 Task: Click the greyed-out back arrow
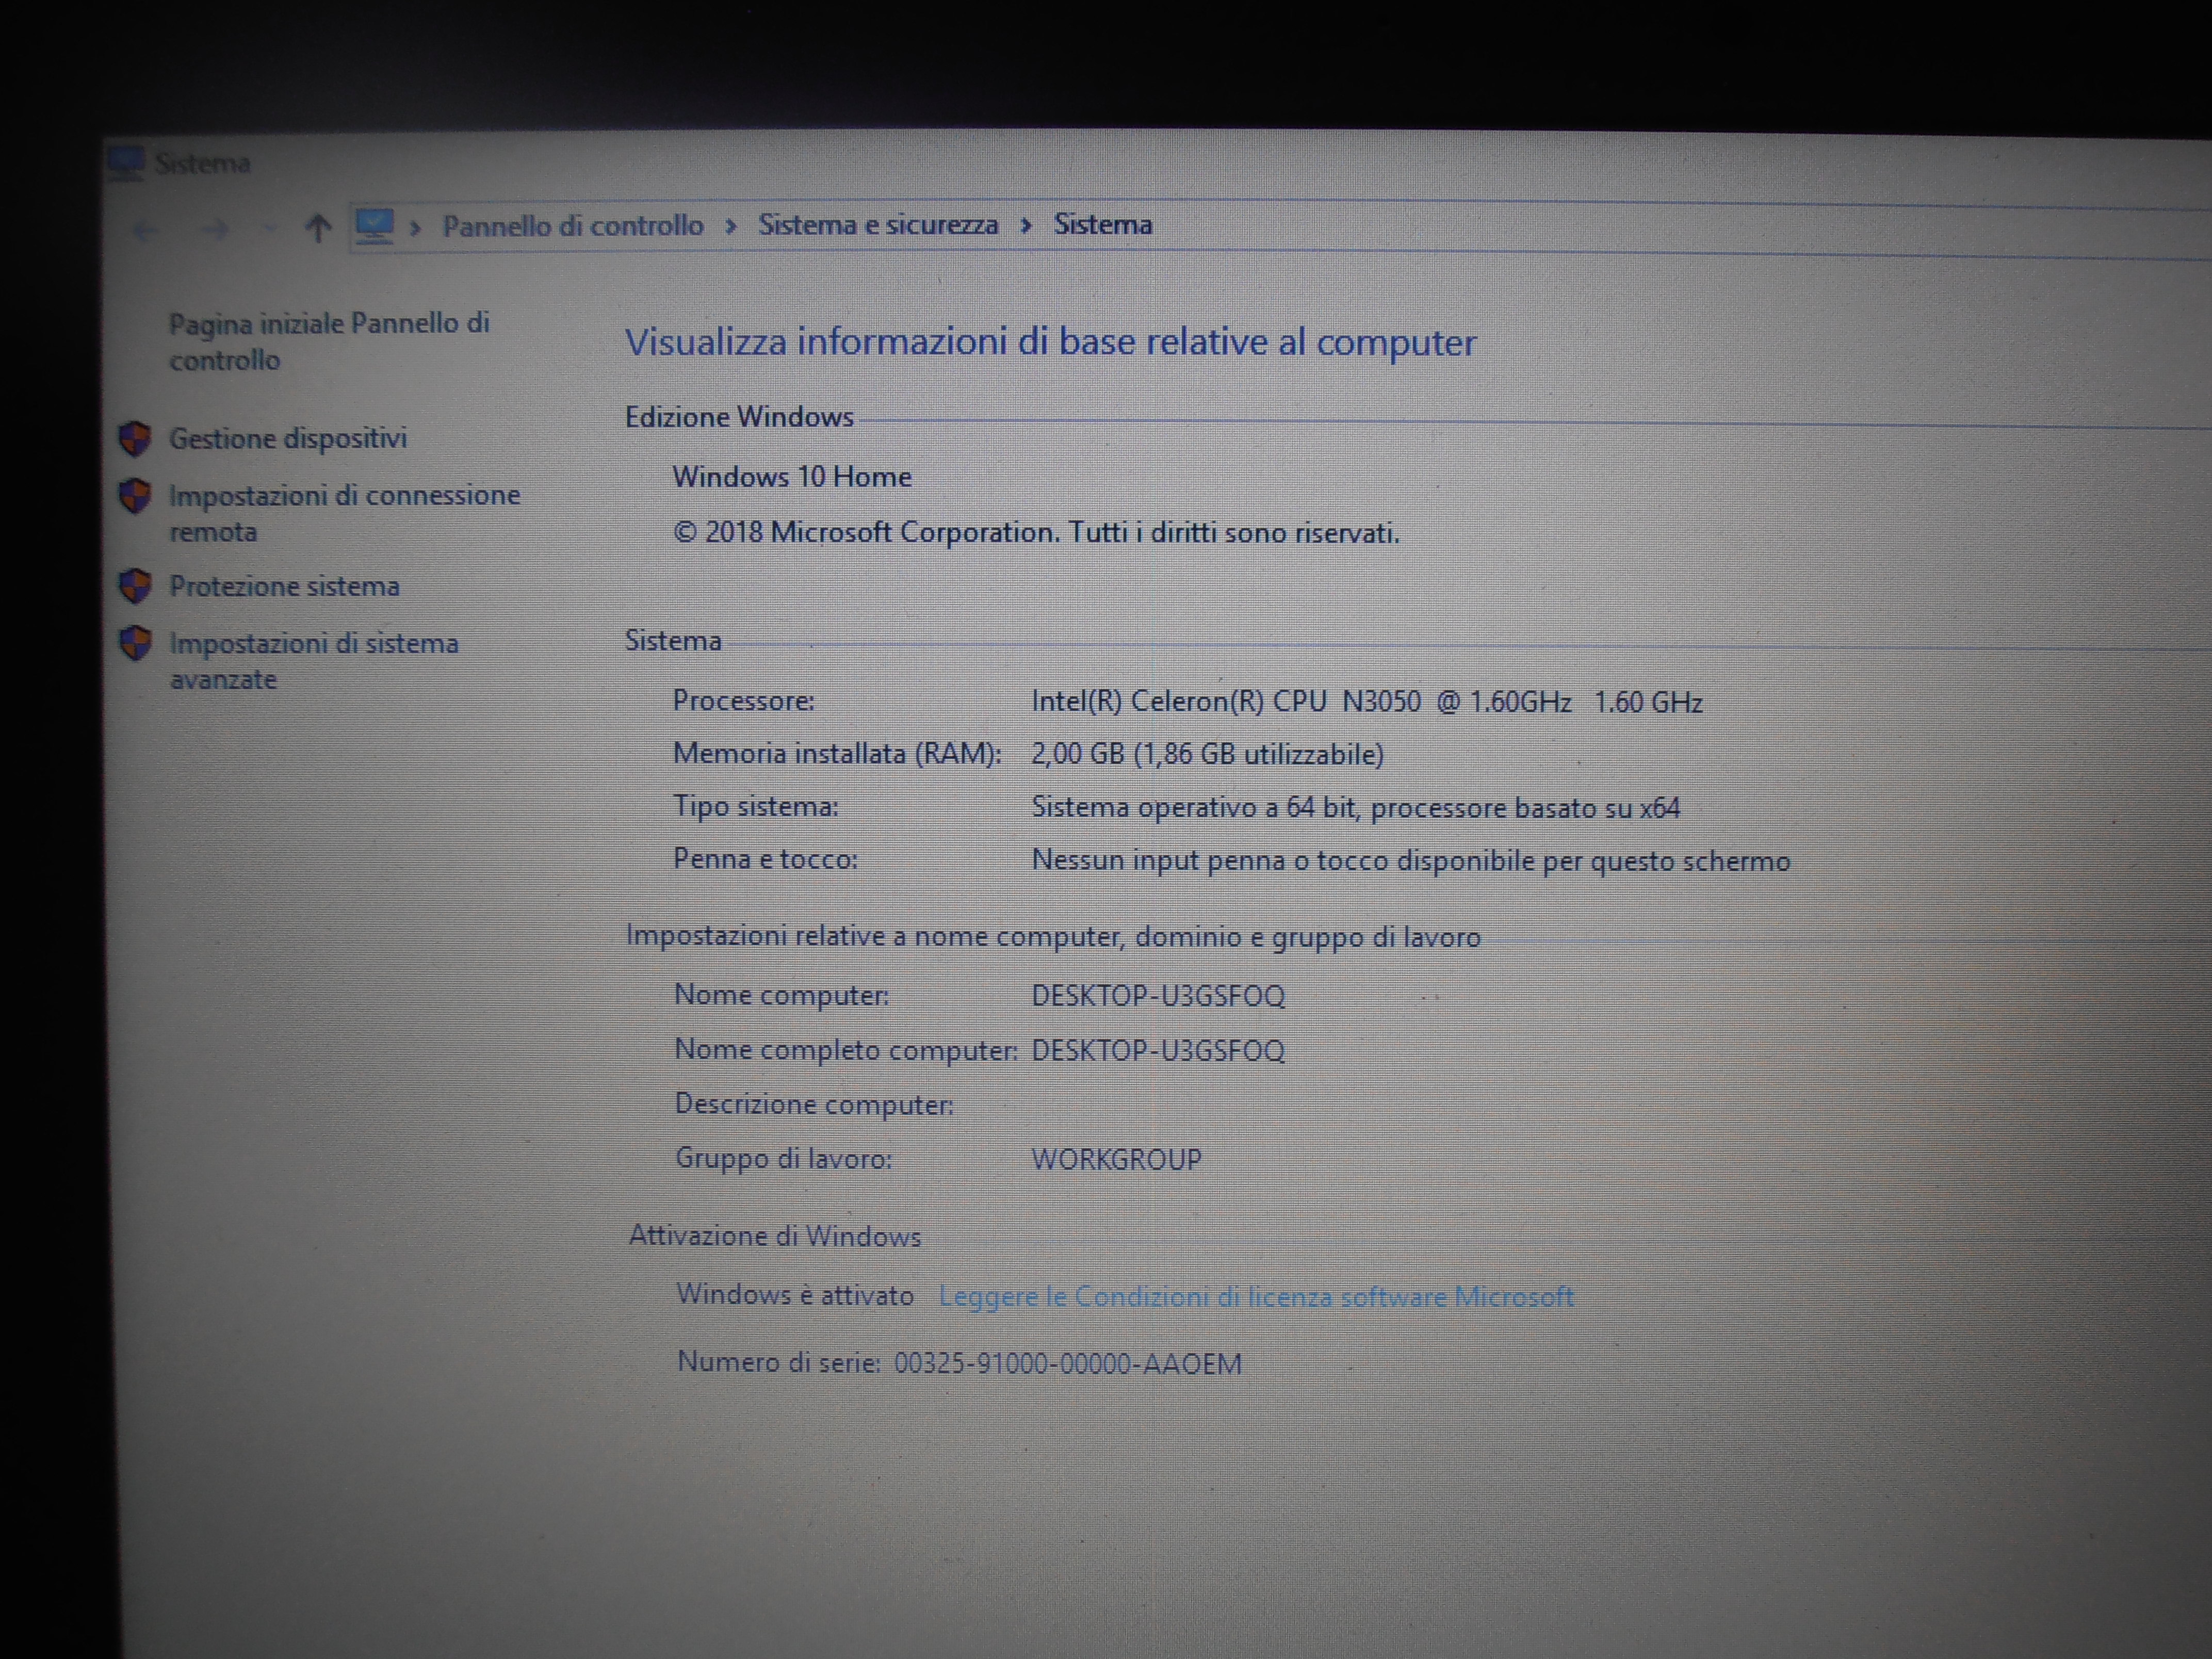[145, 231]
